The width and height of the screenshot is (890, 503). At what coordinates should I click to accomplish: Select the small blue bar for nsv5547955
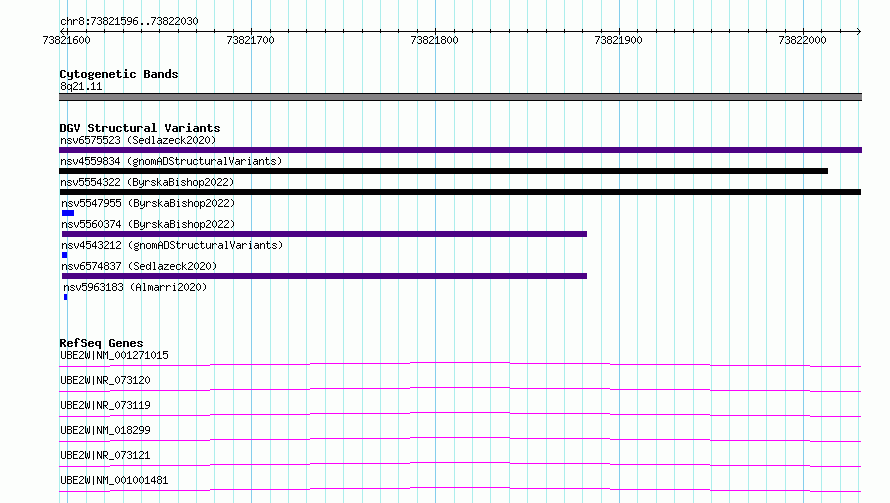[68, 213]
